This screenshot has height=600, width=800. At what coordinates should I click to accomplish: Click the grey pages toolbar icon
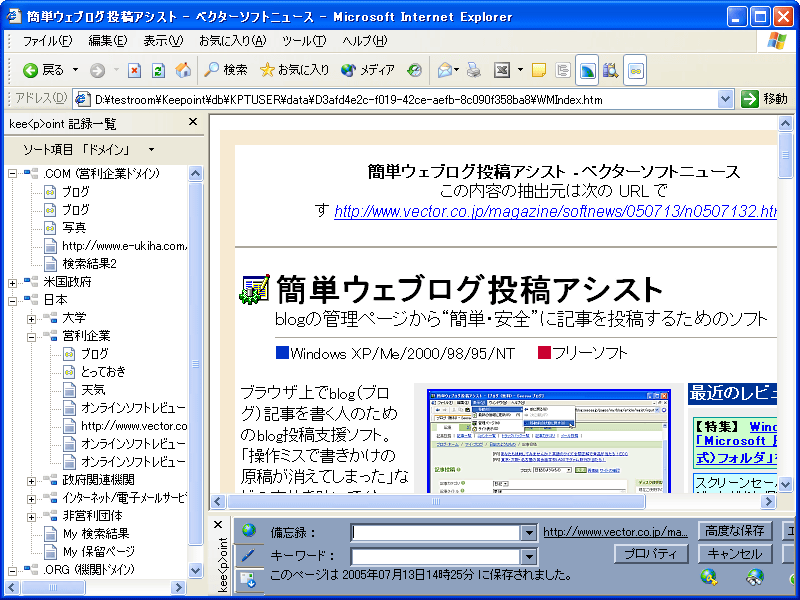tap(563, 70)
